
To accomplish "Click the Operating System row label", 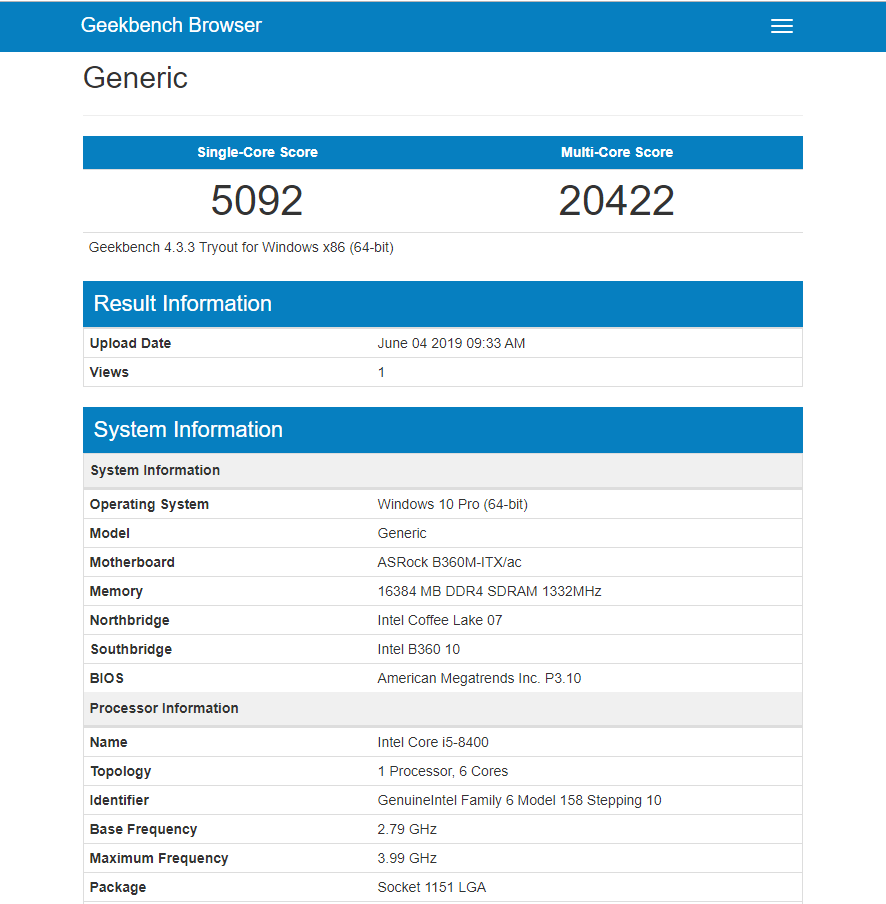I will pos(149,504).
